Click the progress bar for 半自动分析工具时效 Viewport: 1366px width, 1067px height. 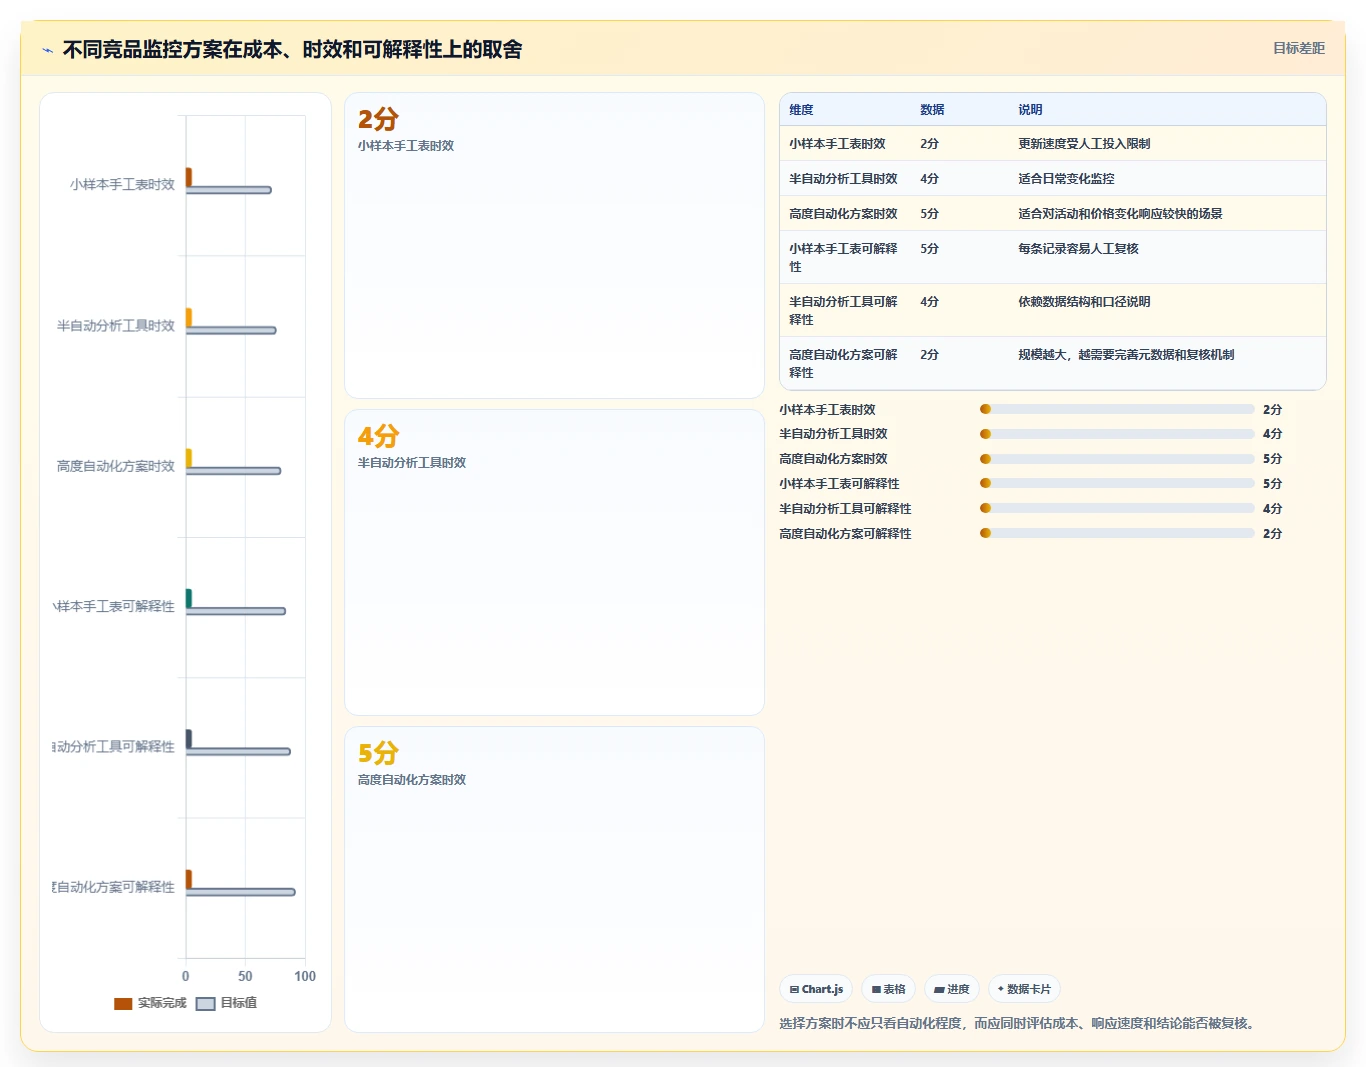pos(1117,434)
